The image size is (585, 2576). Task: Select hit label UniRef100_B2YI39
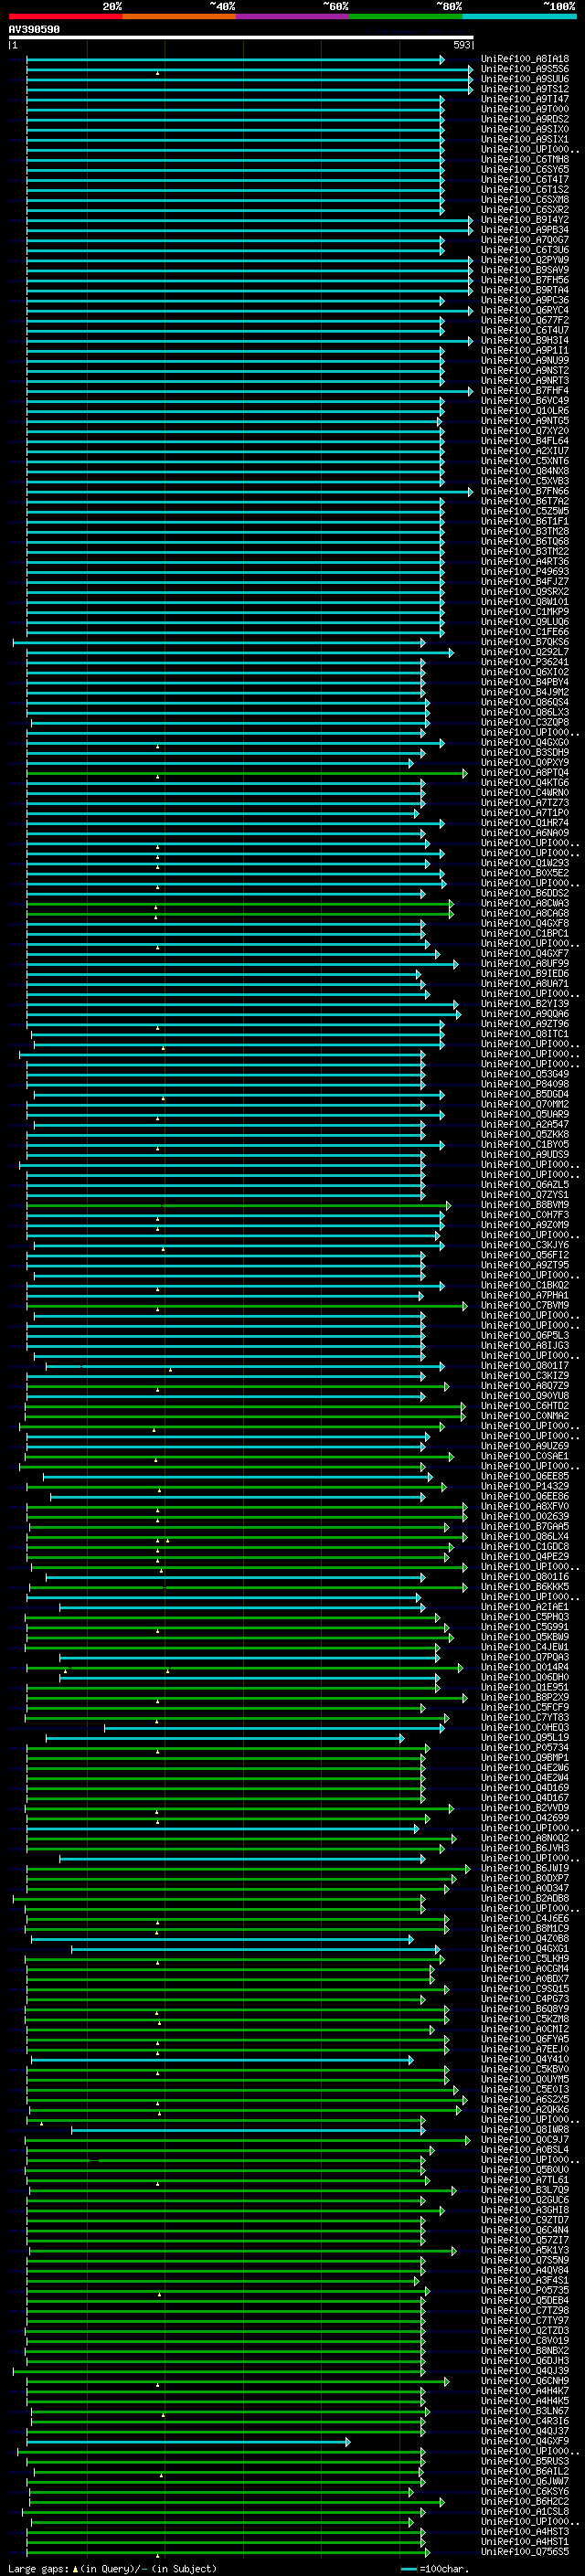pyautogui.click(x=525, y=1004)
